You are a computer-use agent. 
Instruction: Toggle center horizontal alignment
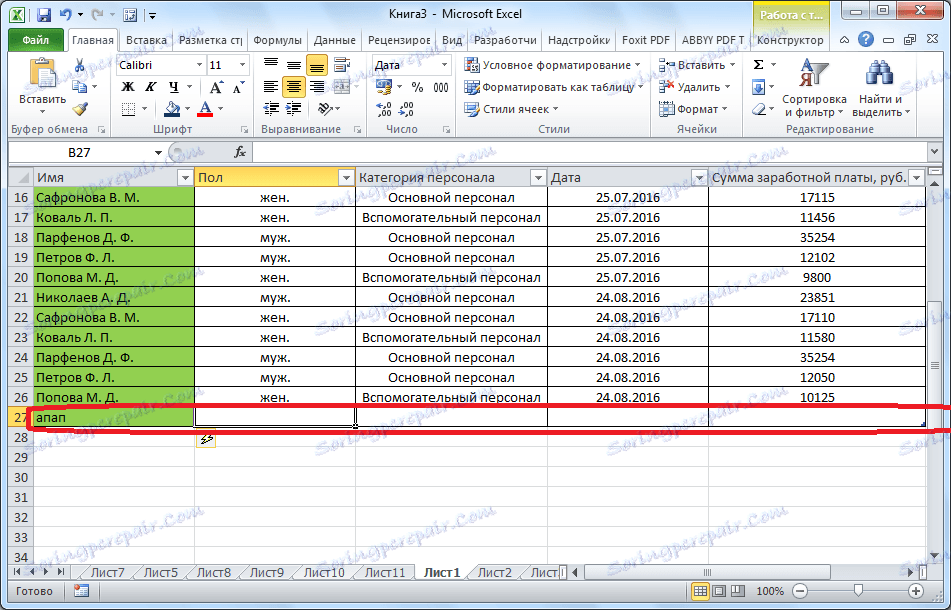pyautogui.click(x=293, y=87)
